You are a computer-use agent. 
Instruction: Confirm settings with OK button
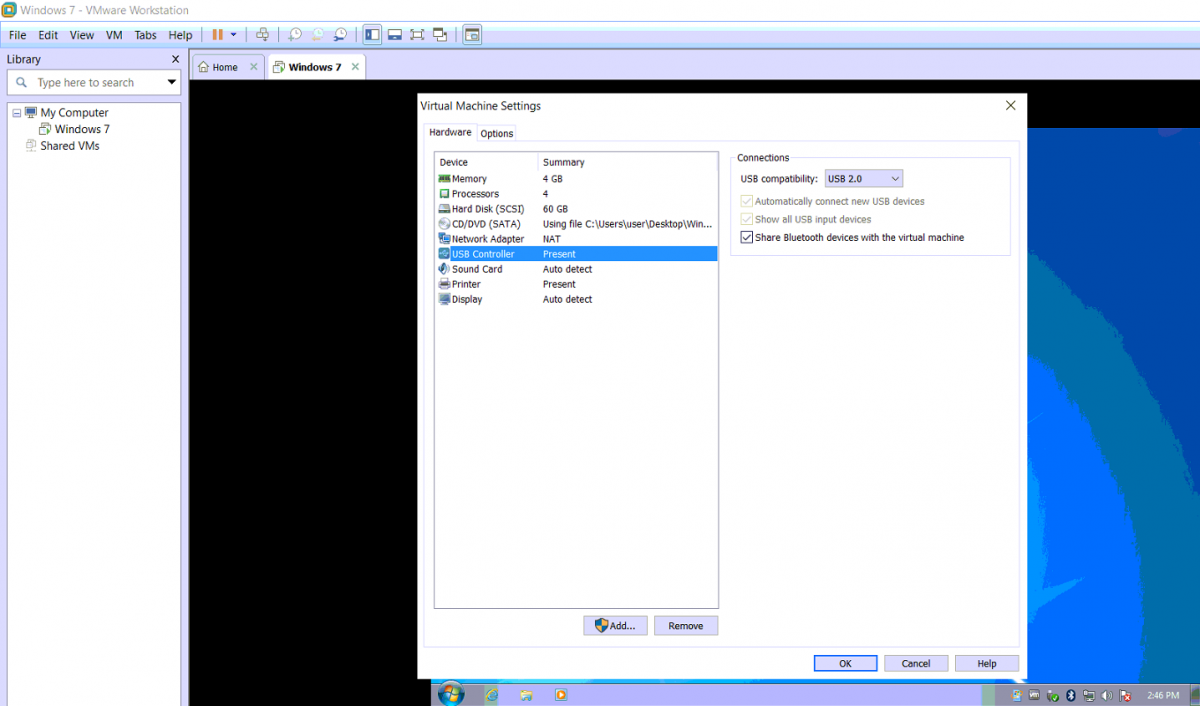point(845,663)
